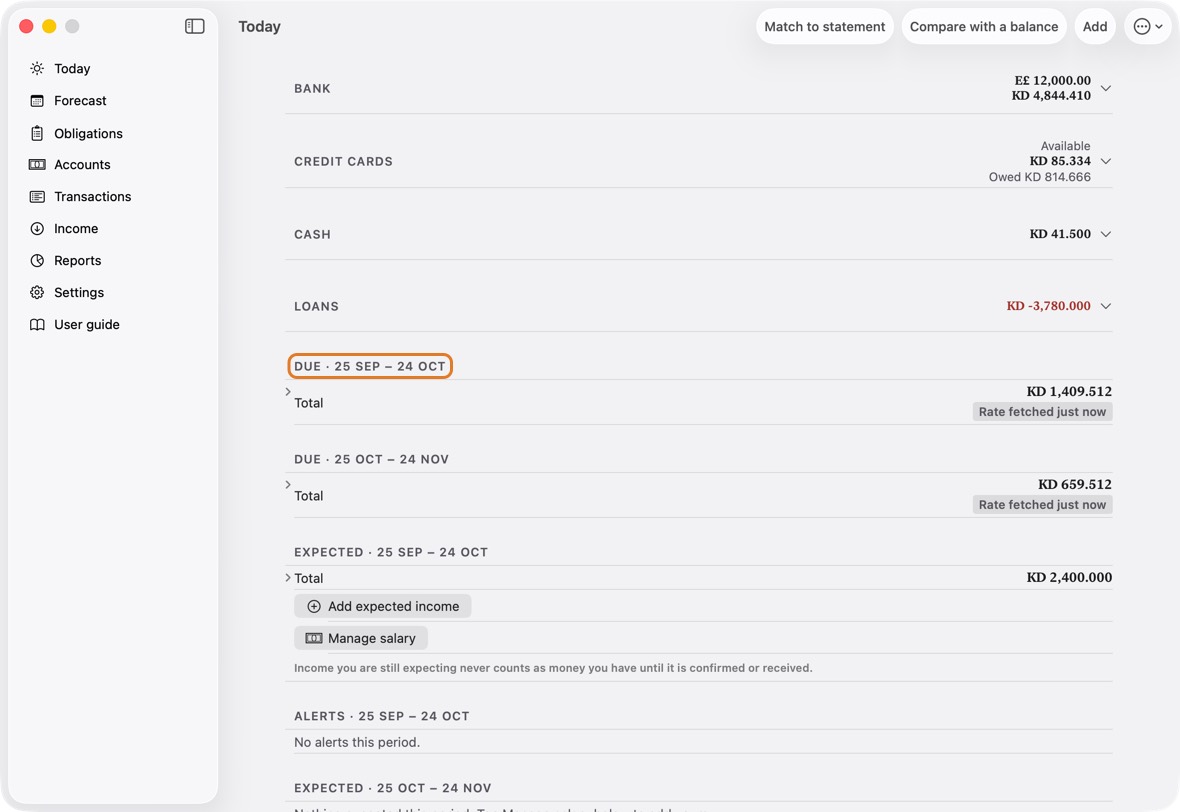Click the Add expected income button
This screenshot has height=812, width=1180.
(x=382, y=607)
